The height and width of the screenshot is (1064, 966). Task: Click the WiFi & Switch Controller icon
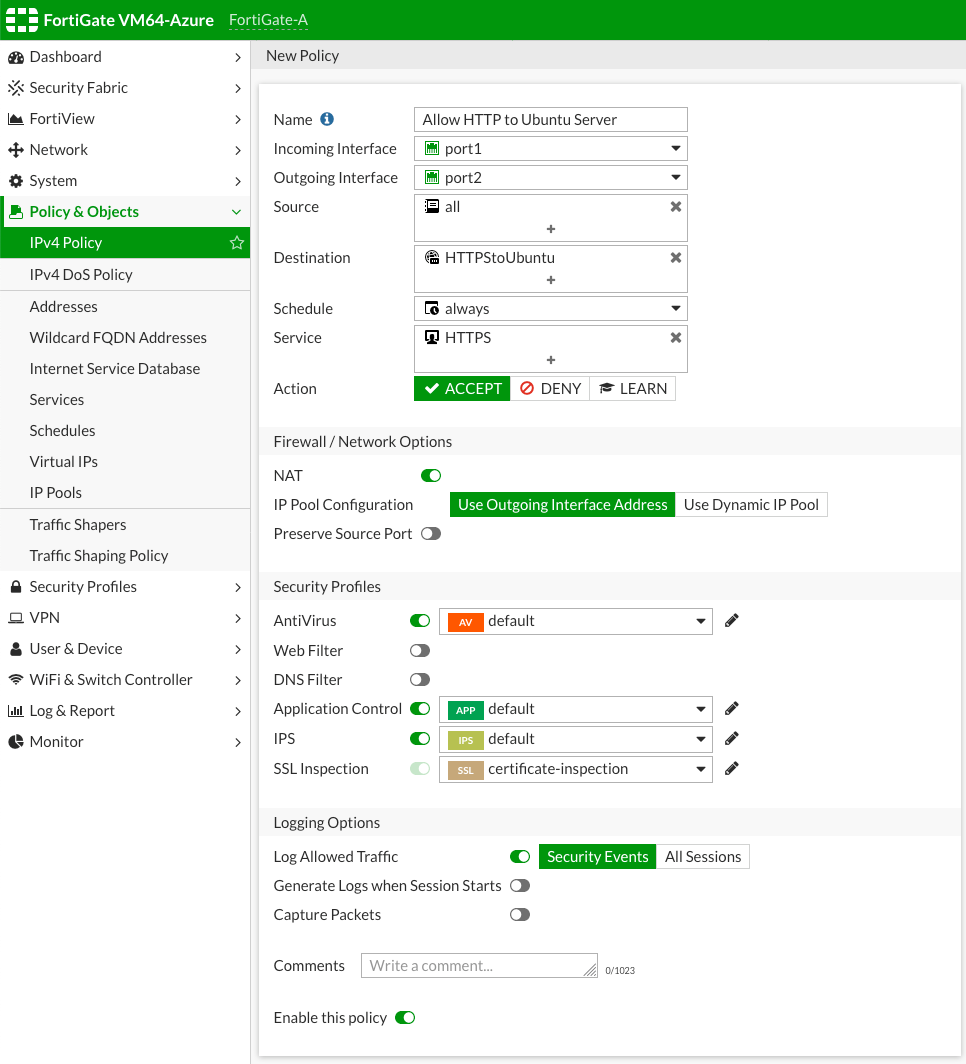coord(16,680)
